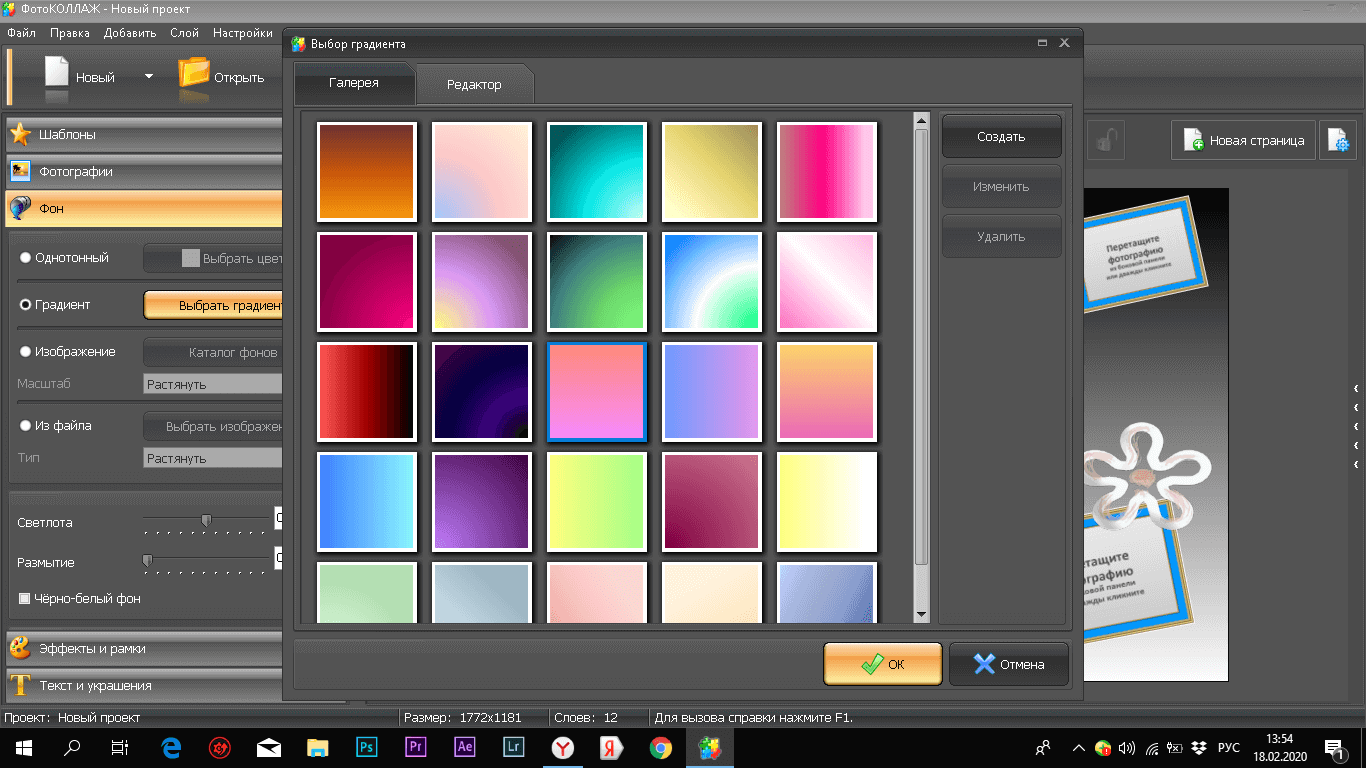Pick the orange-to-pink gradient swatch
Viewport: 1366px width, 768px height.
click(x=826, y=391)
